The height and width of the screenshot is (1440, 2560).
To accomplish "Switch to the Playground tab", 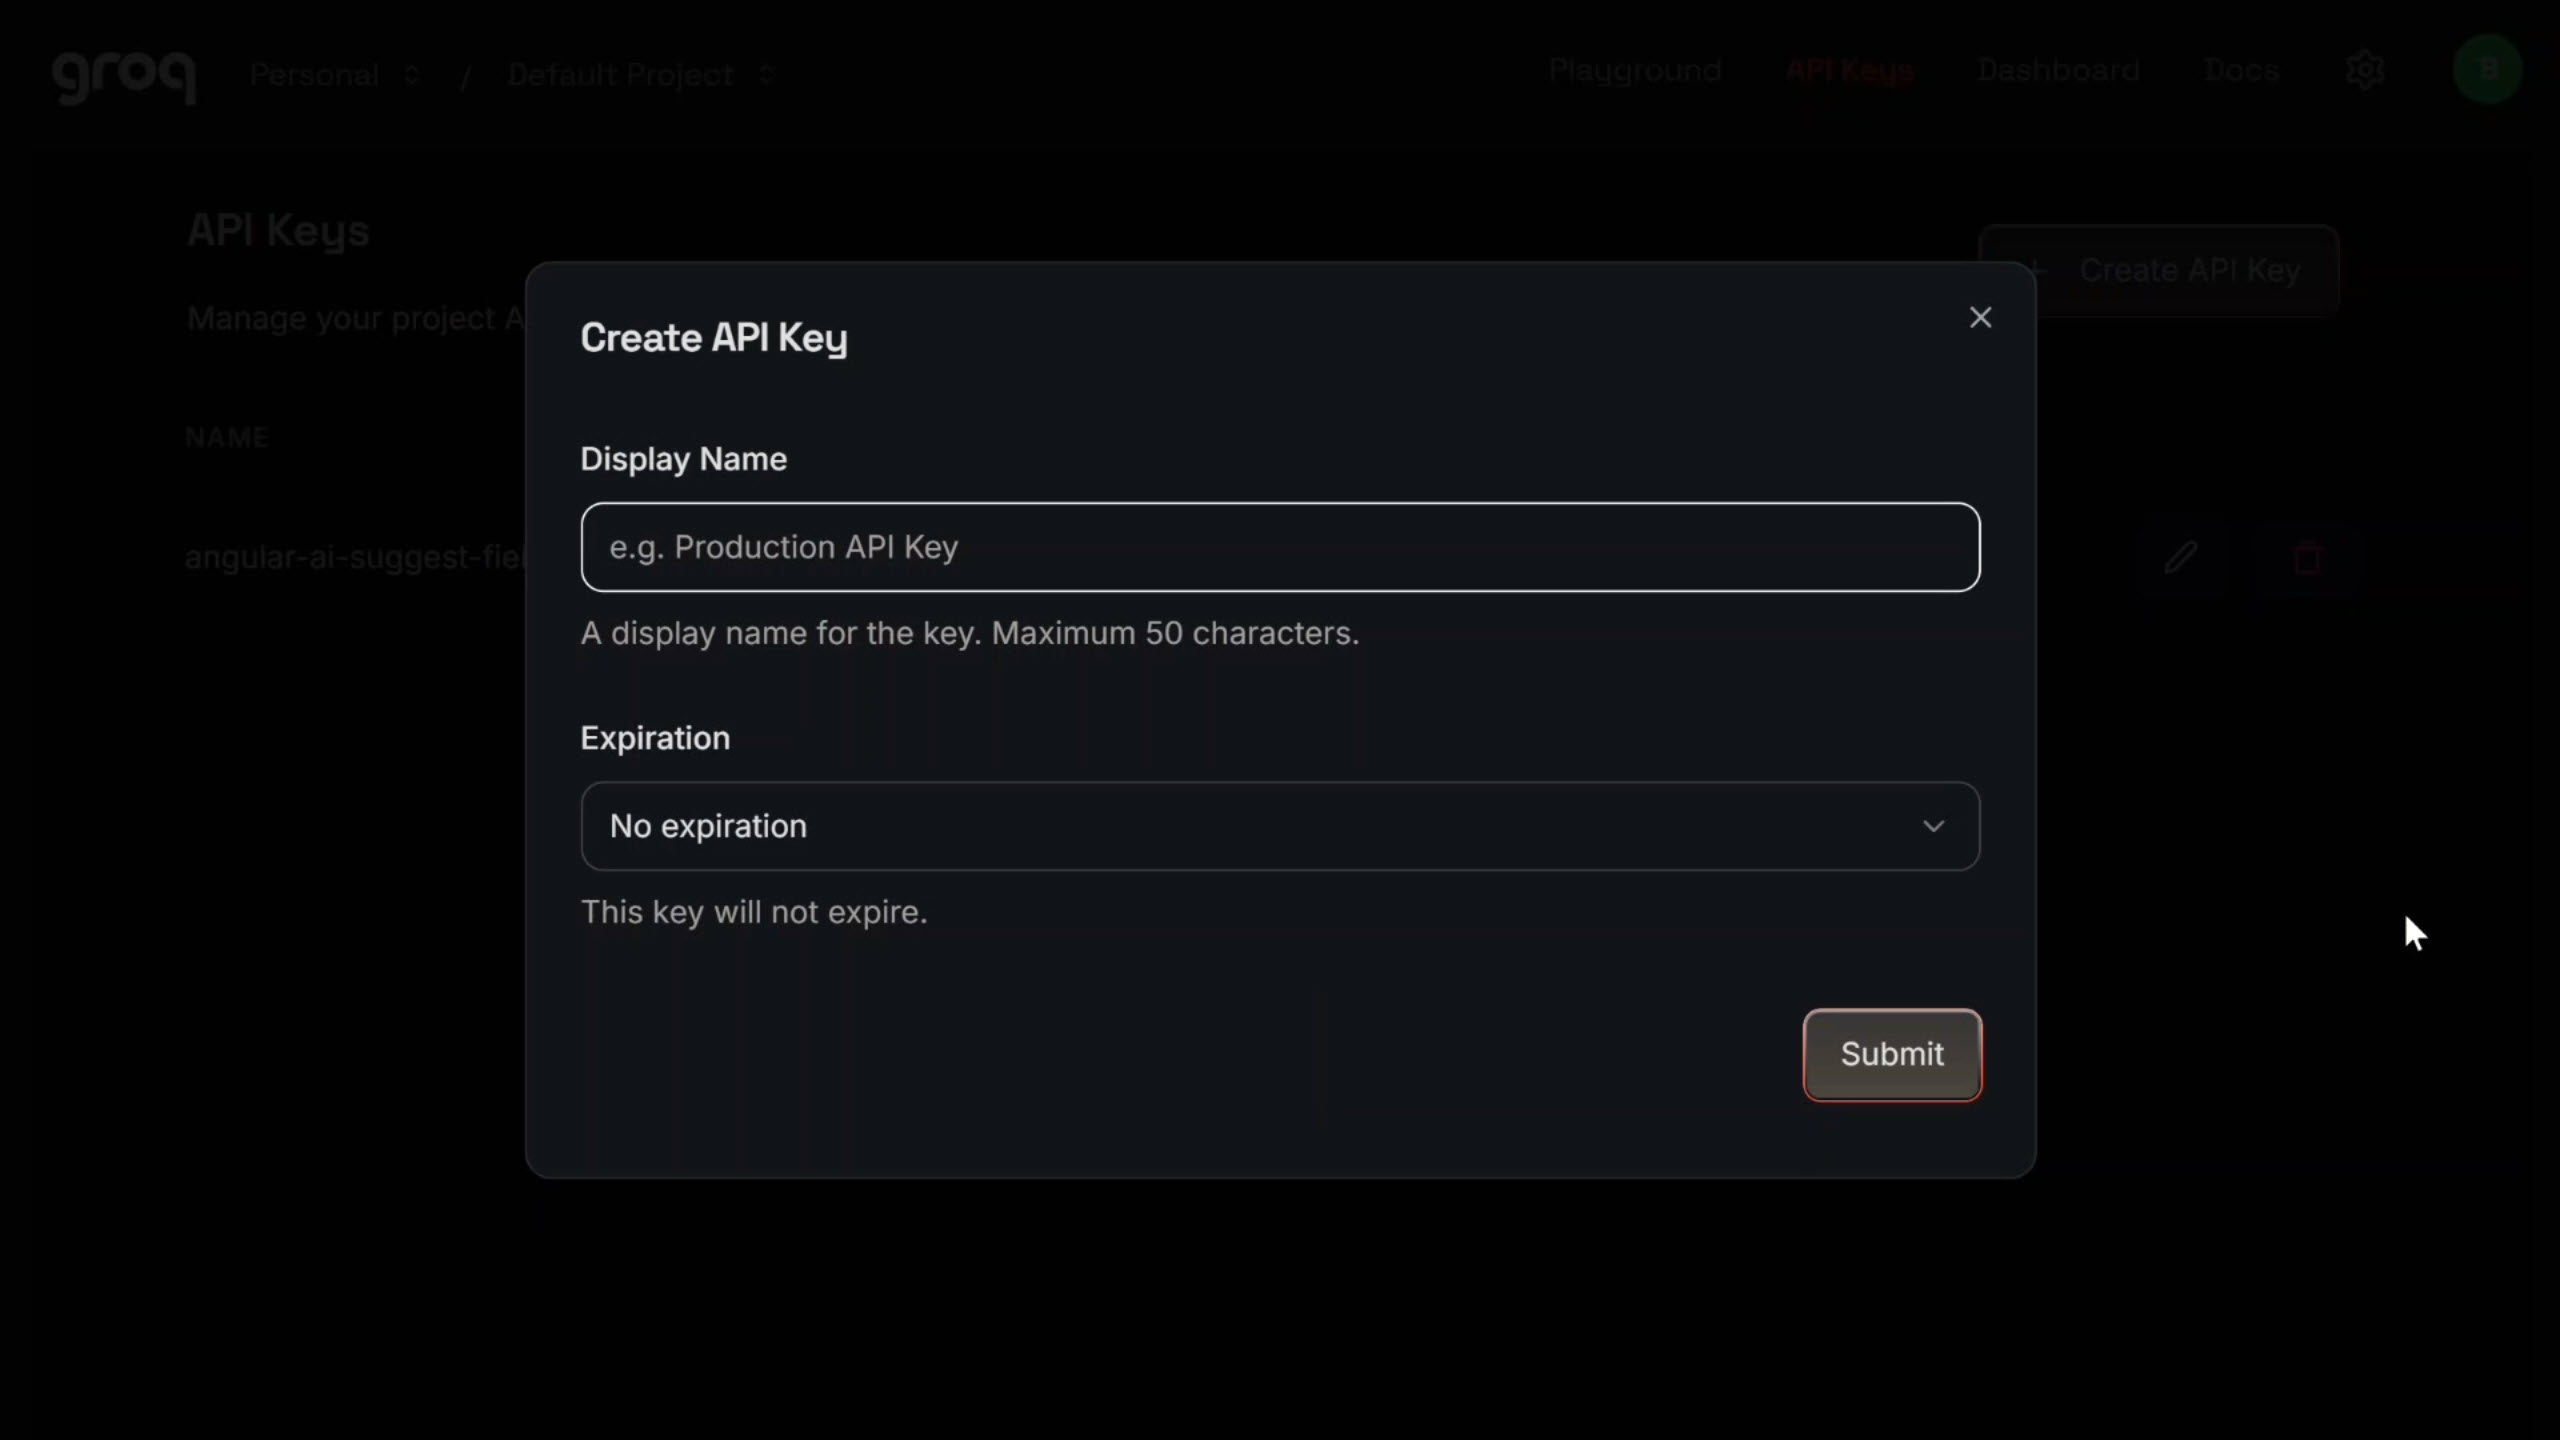I will coord(1635,70).
